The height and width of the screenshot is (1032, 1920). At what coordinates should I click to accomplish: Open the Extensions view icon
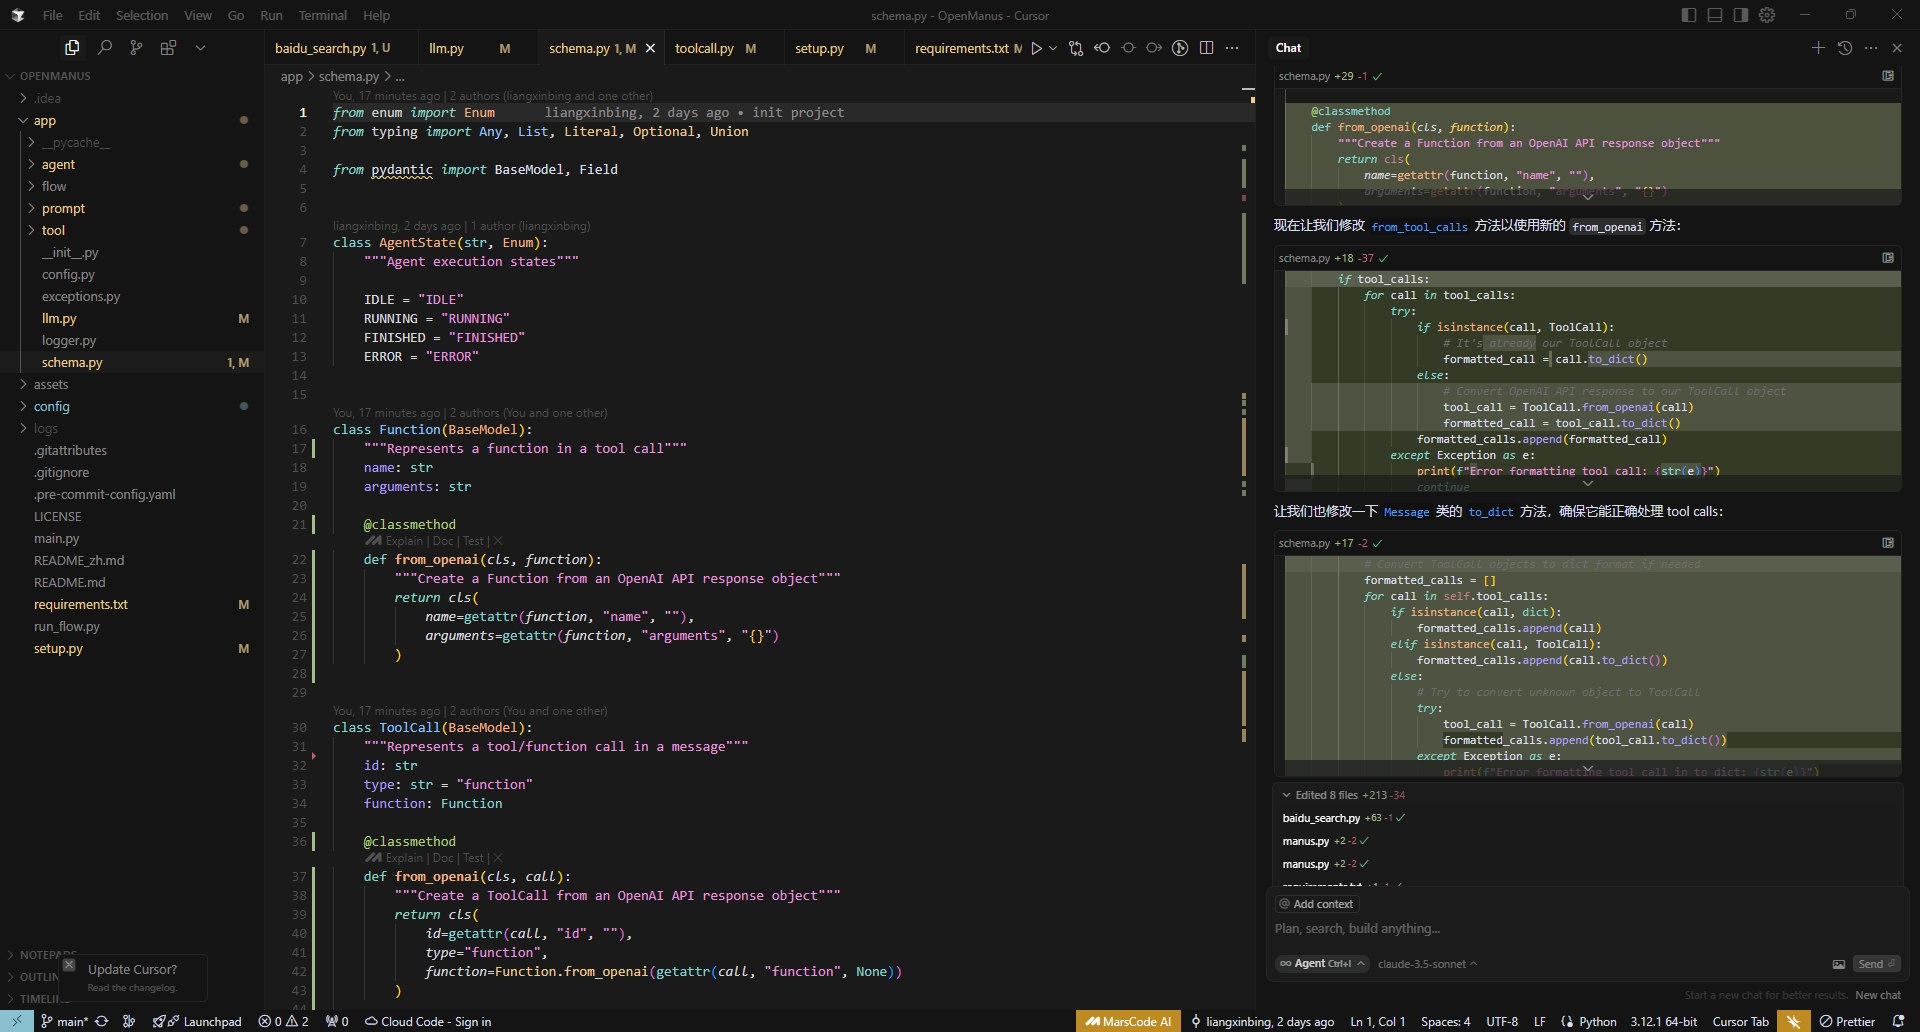[x=168, y=47]
